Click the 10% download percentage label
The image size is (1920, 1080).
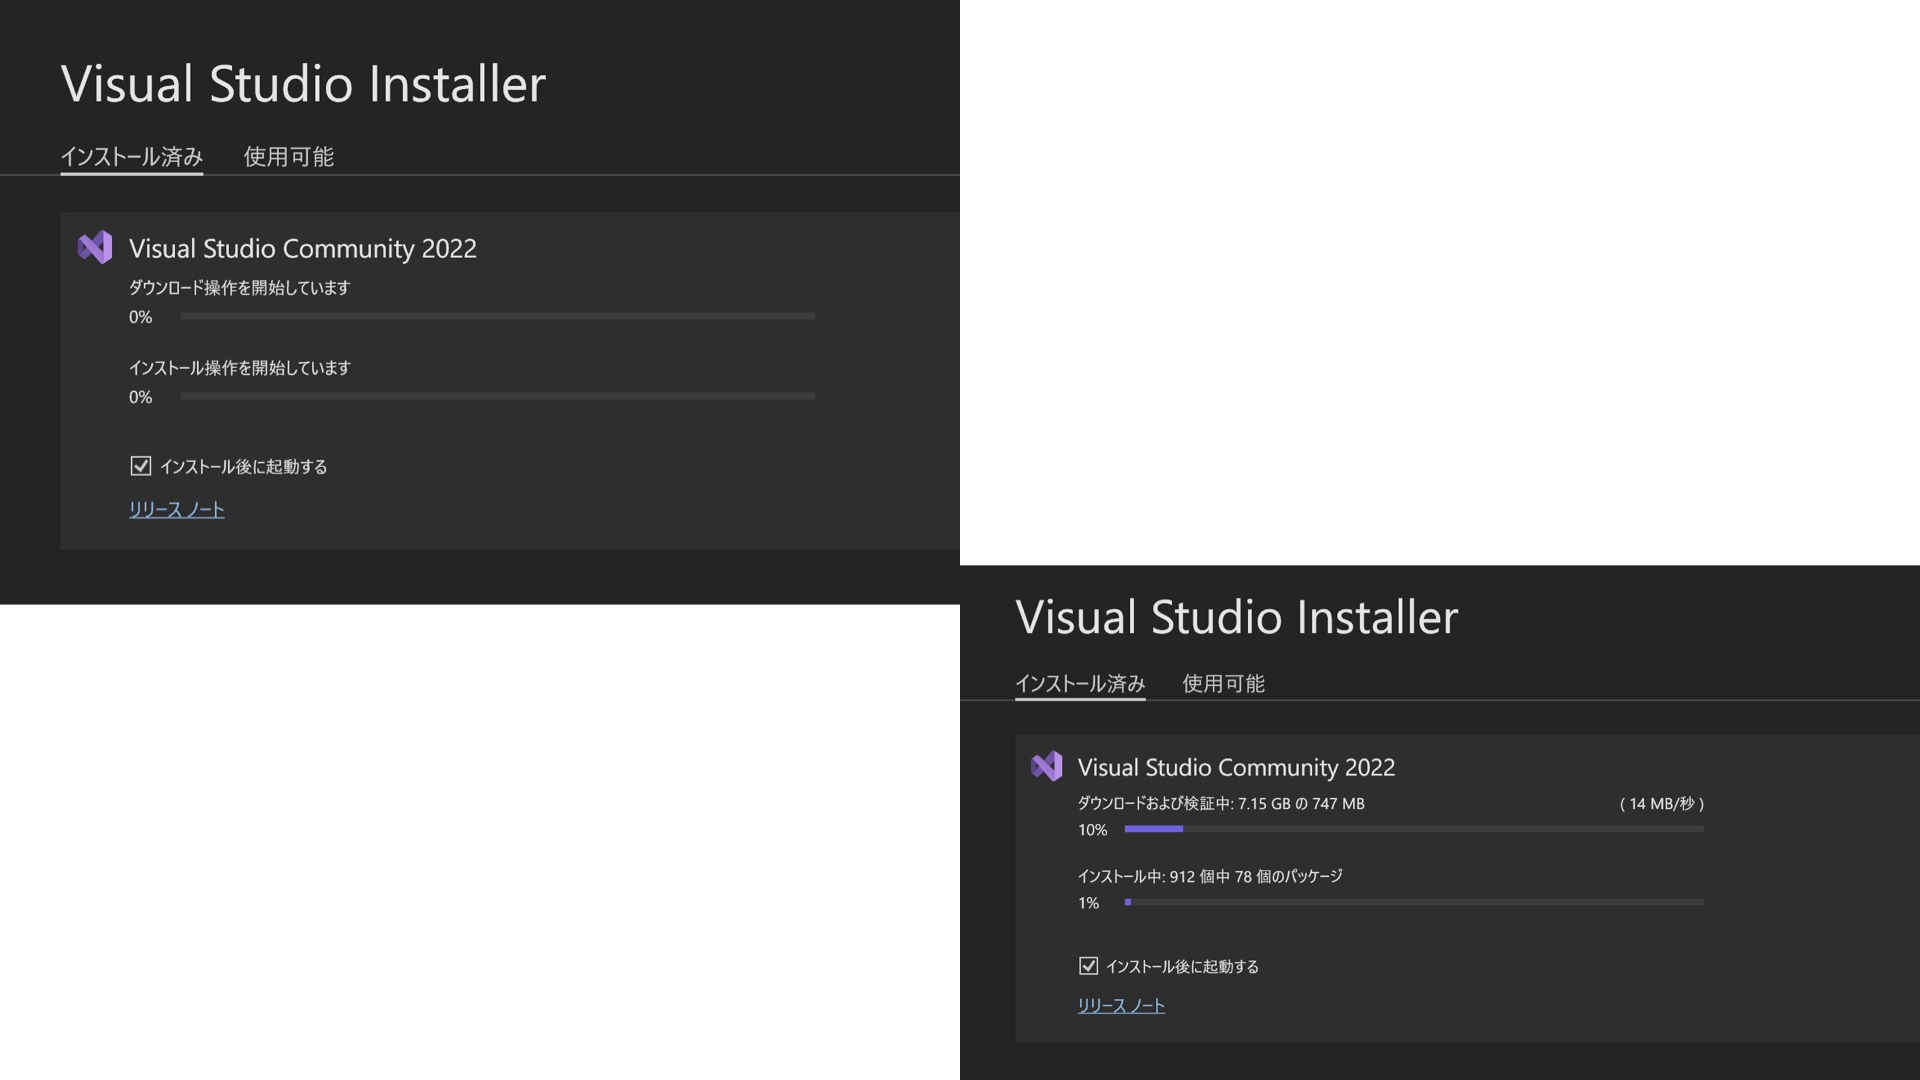coord(1093,830)
